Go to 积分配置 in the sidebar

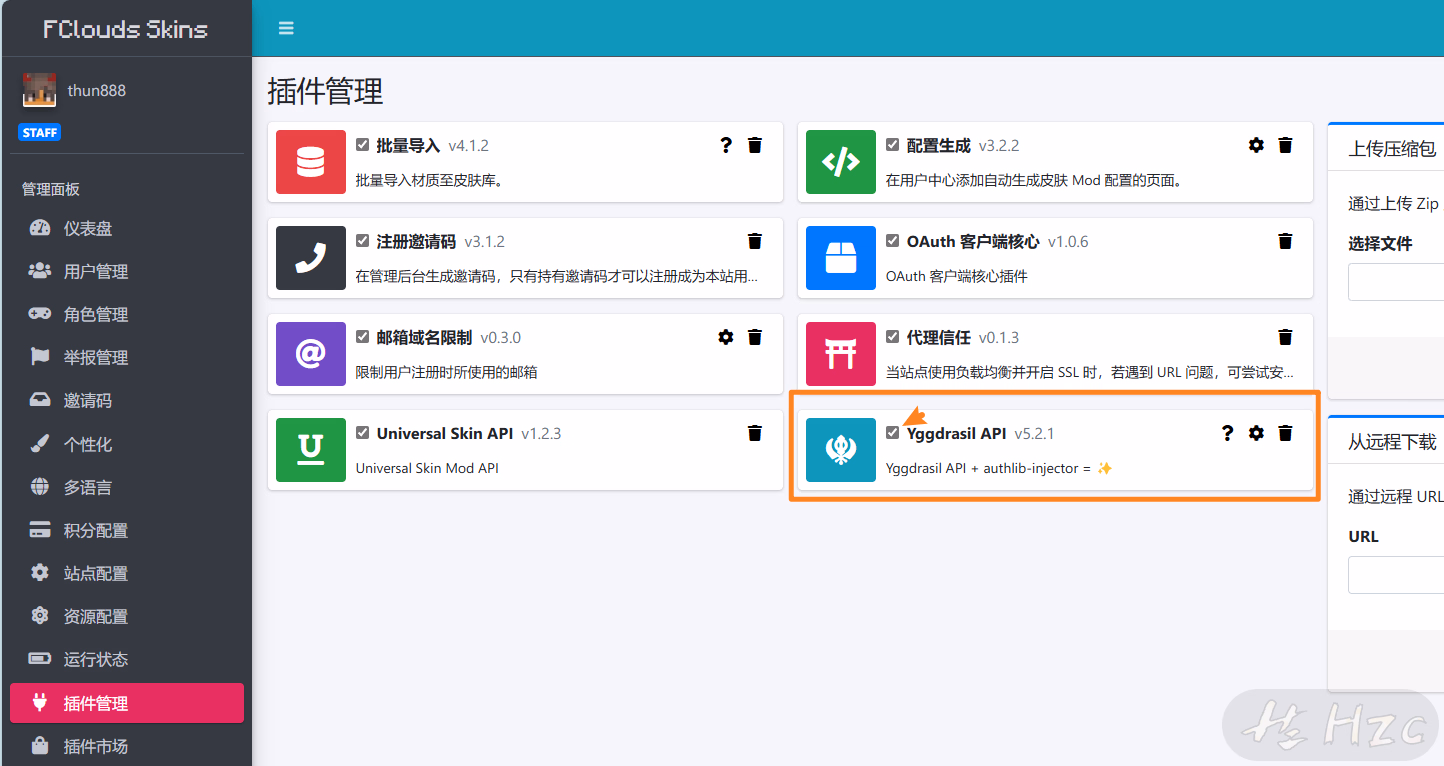pos(127,530)
